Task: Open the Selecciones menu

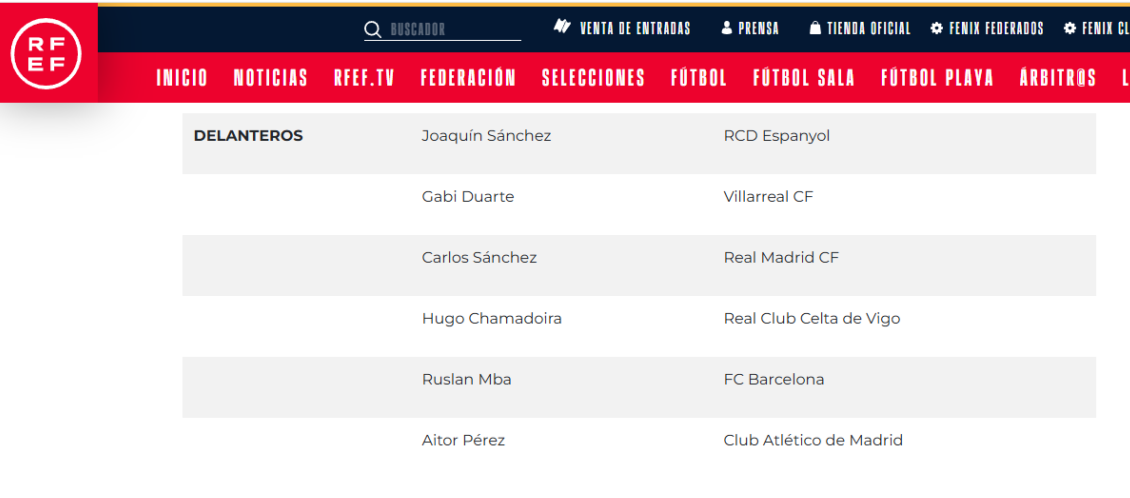Action: pos(593,78)
